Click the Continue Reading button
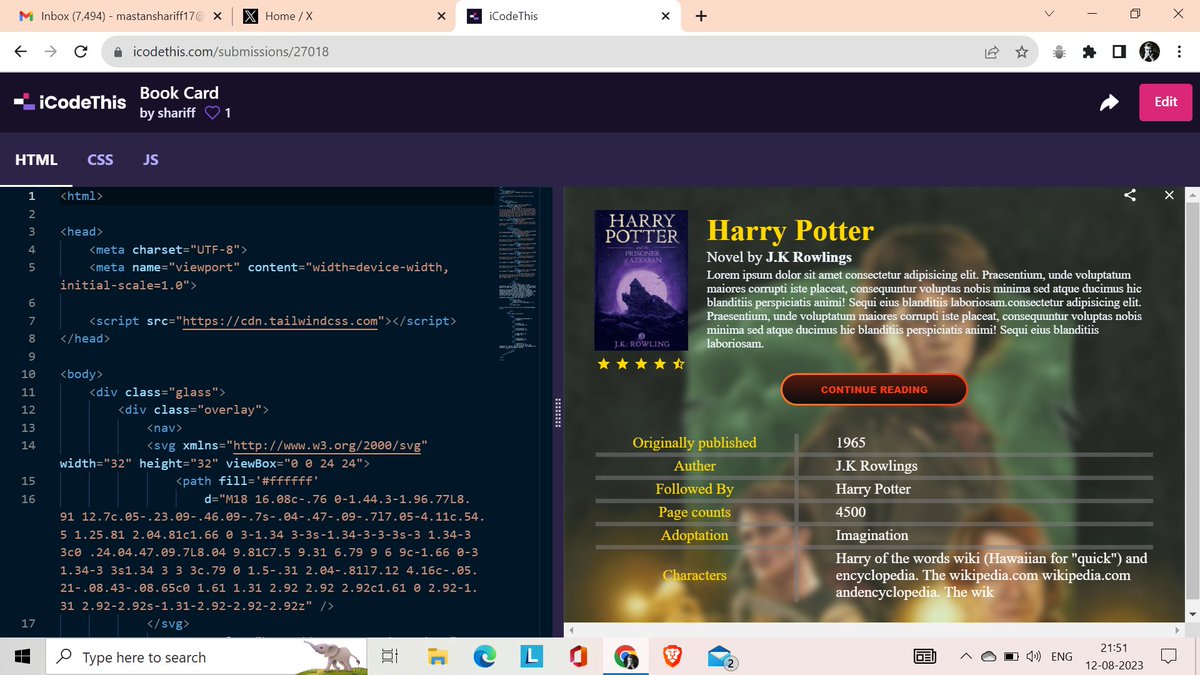 tap(874, 389)
